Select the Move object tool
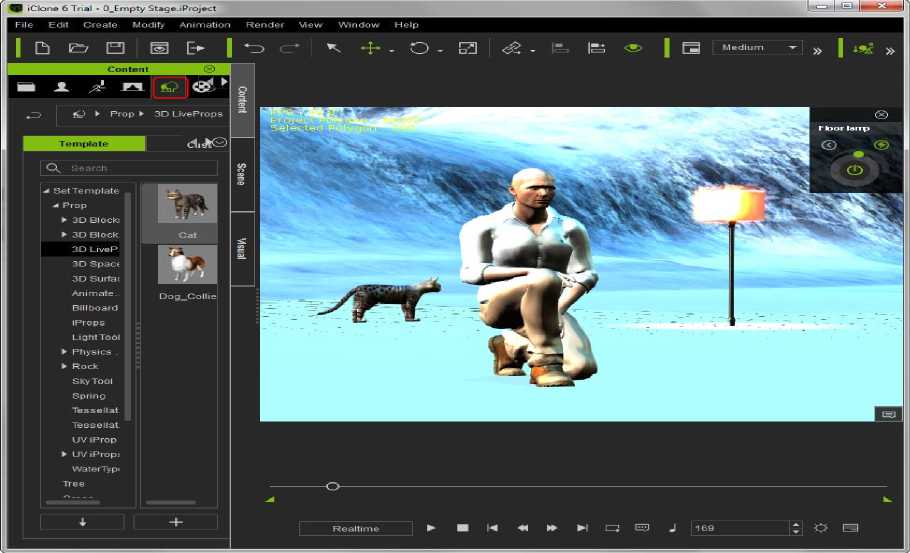This screenshot has height=553, width=910. click(x=370, y=48)
